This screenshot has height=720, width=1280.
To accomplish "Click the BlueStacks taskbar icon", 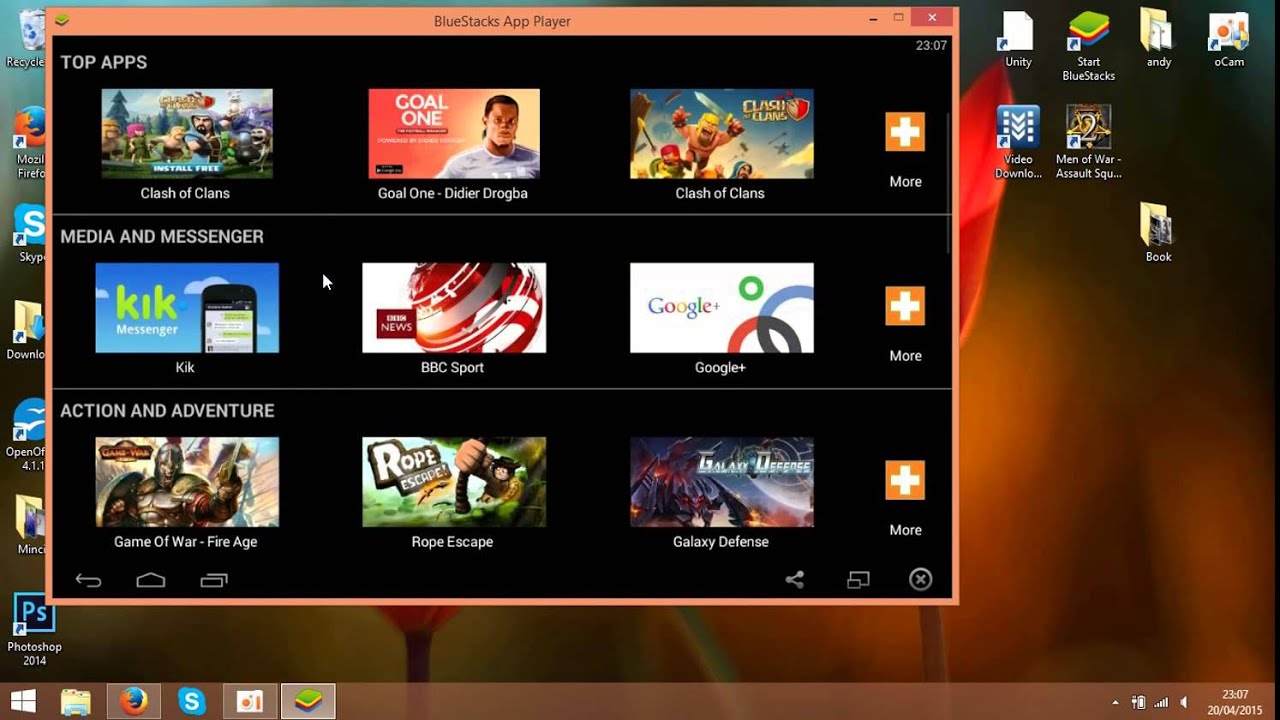I will pos(308,702).
